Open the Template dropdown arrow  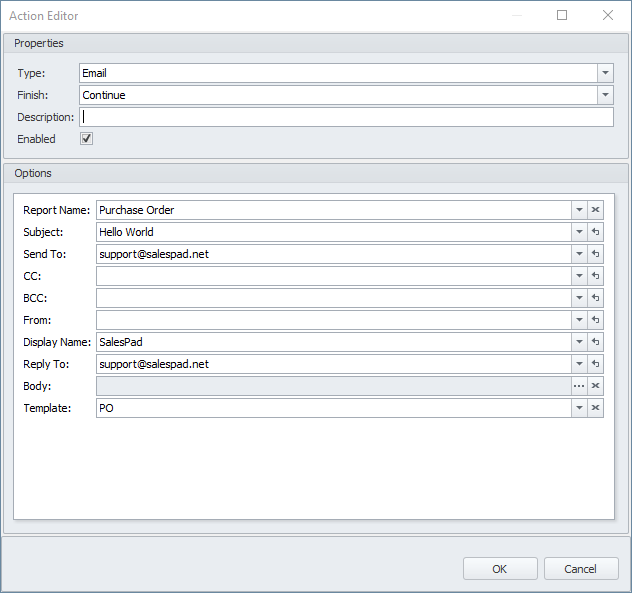point(579,408)
